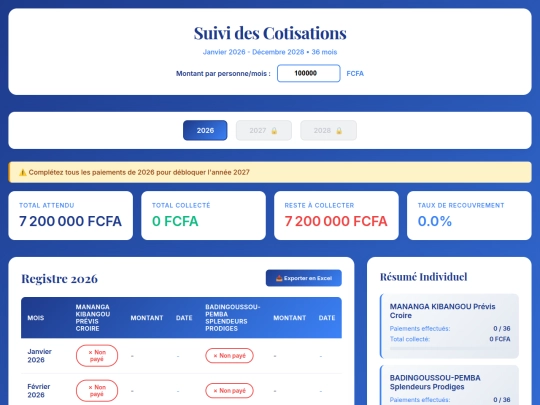Click the Janvier 2026 - Décembre 2028 subtitle
This screenshot has height=405, width=540.
tap(270, 52)
